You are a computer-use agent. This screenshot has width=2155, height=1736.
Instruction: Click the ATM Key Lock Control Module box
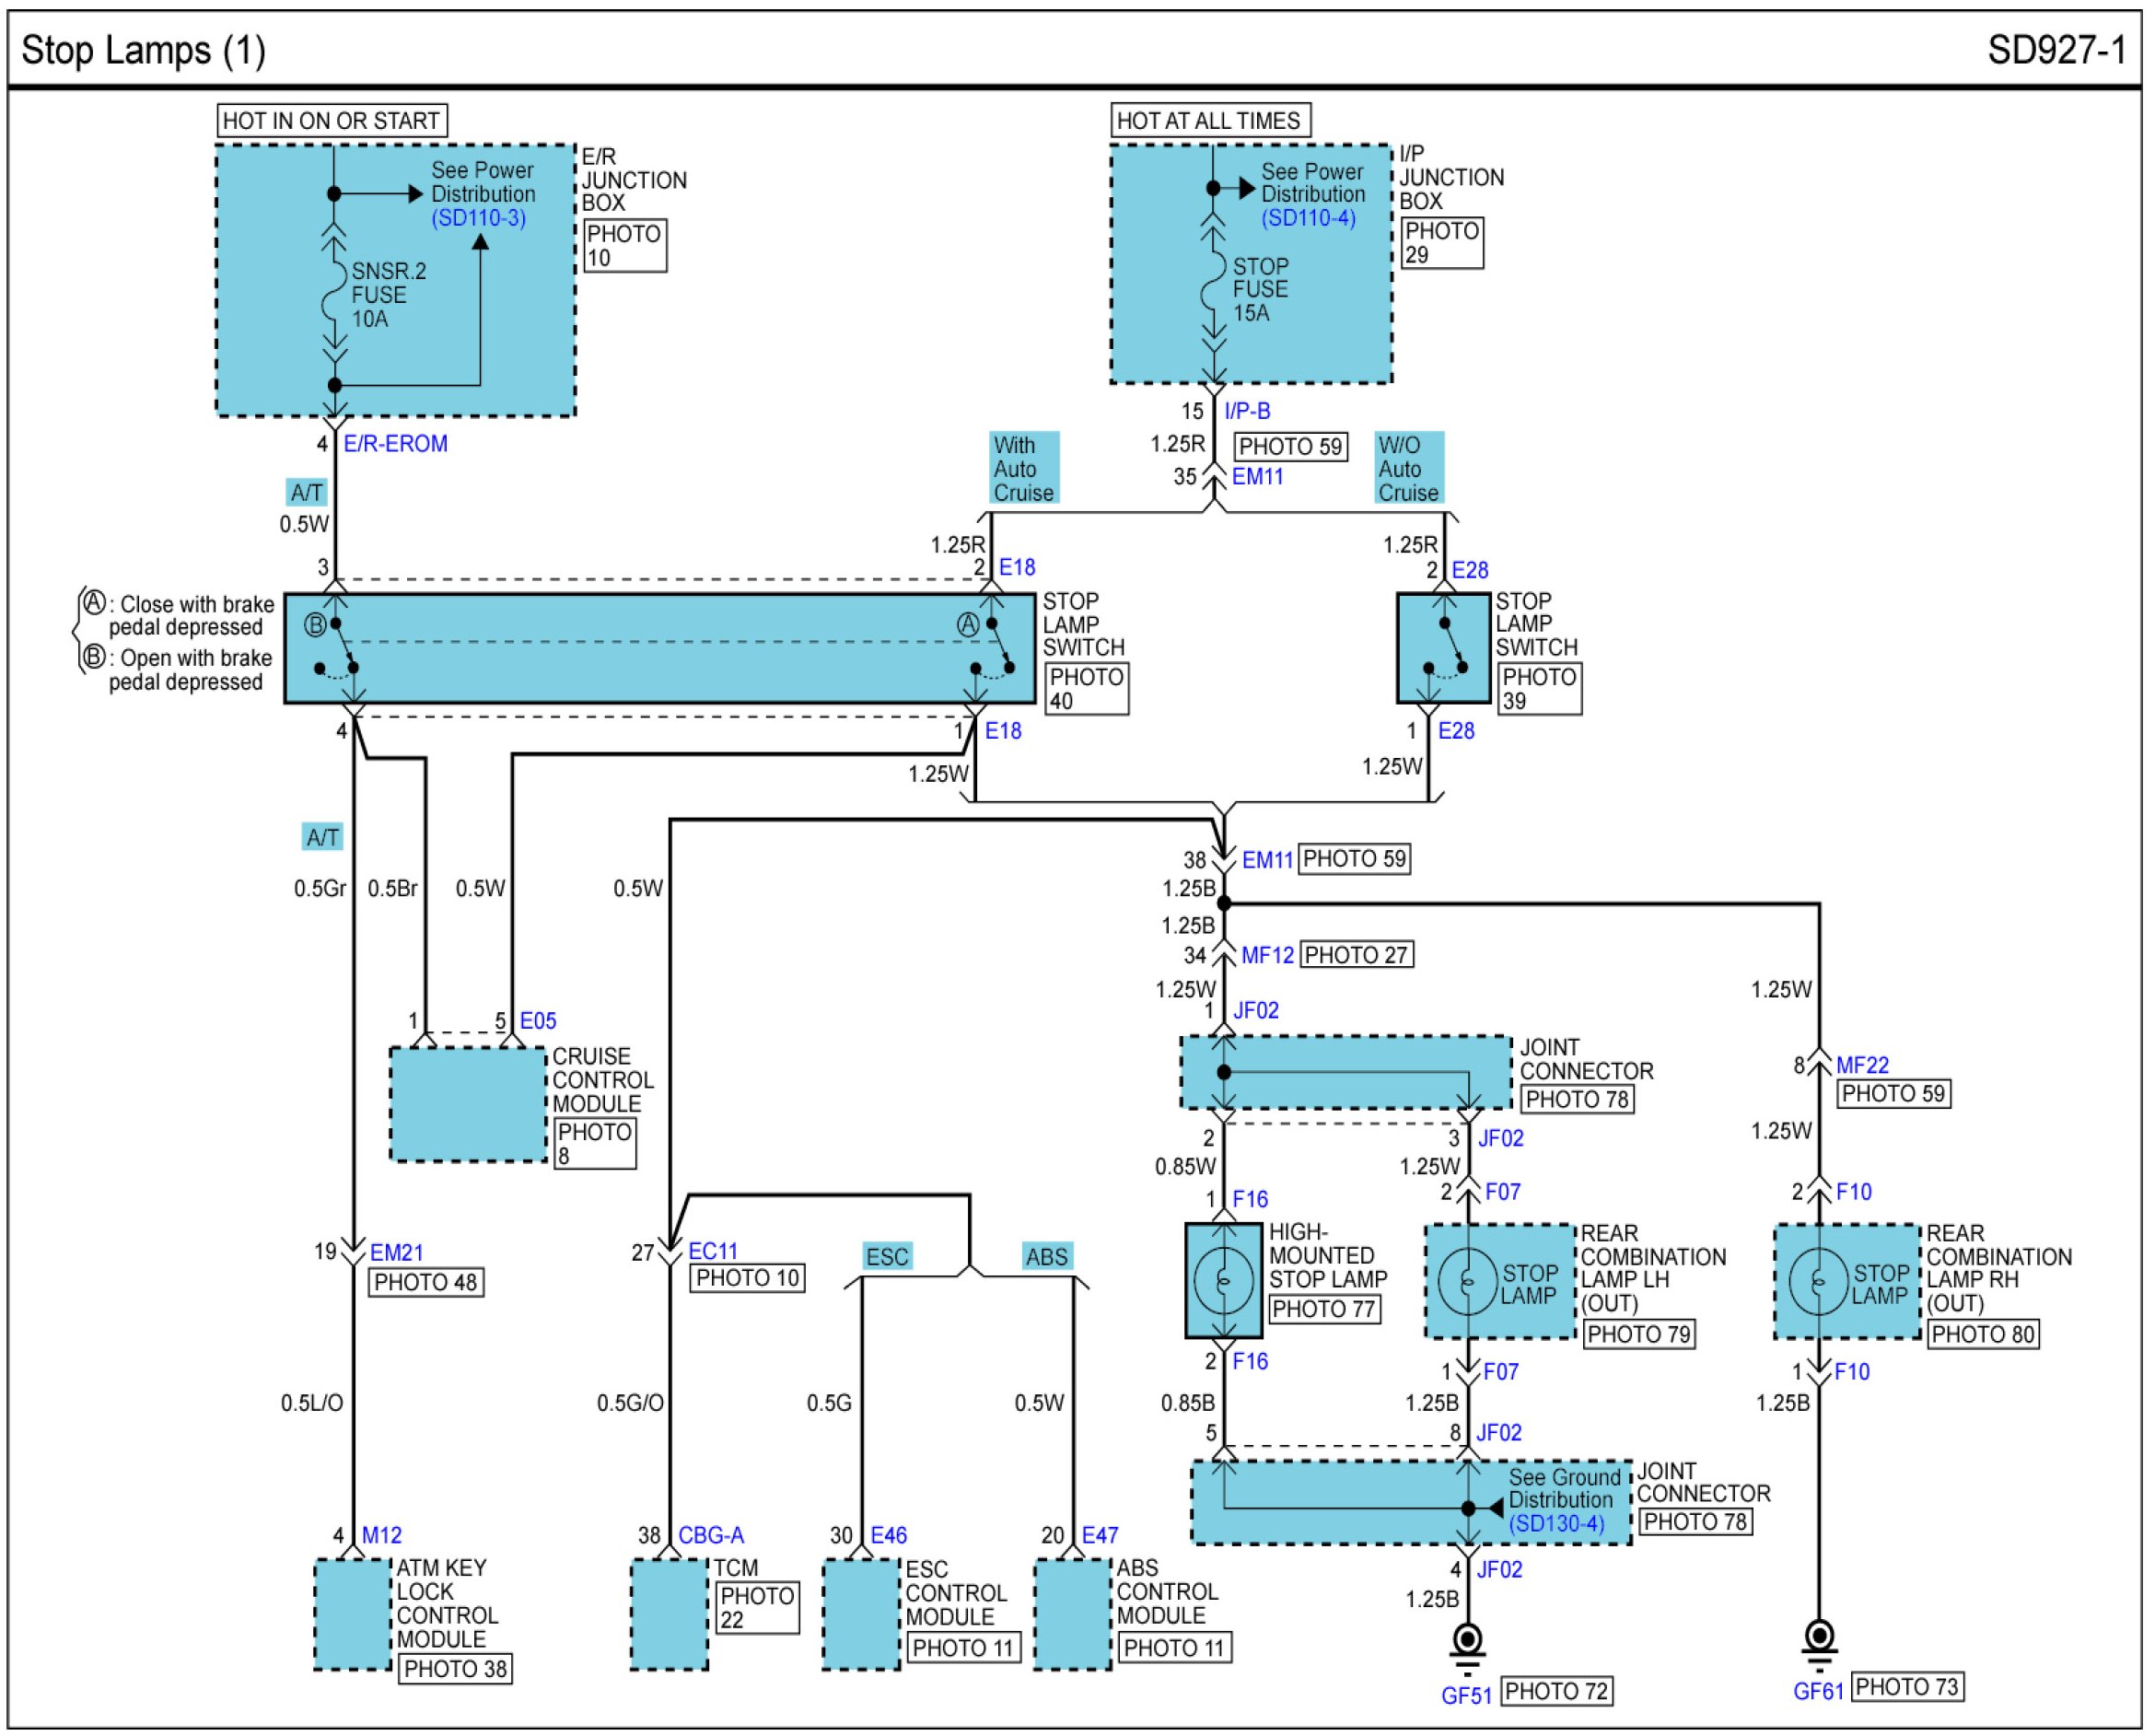352,1614
